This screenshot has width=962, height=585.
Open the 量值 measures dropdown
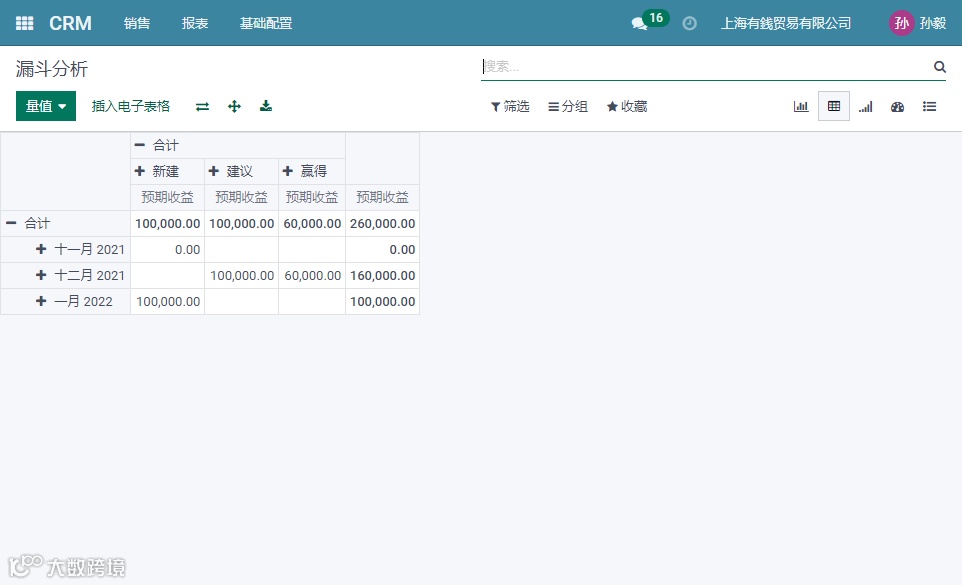(x=46, y=106)
